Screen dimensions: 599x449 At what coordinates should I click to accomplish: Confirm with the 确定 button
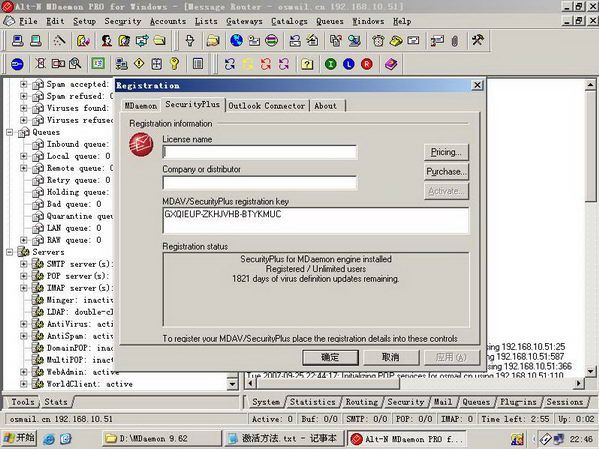[x=330, y=357]
